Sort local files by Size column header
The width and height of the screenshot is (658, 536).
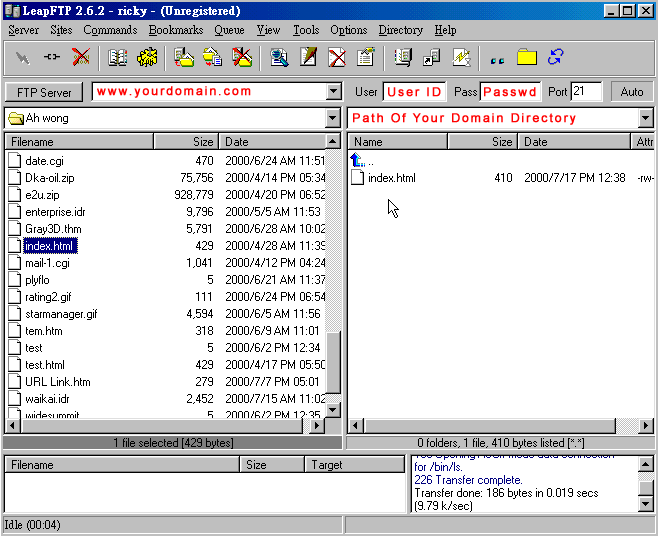[x=186, y=142]
